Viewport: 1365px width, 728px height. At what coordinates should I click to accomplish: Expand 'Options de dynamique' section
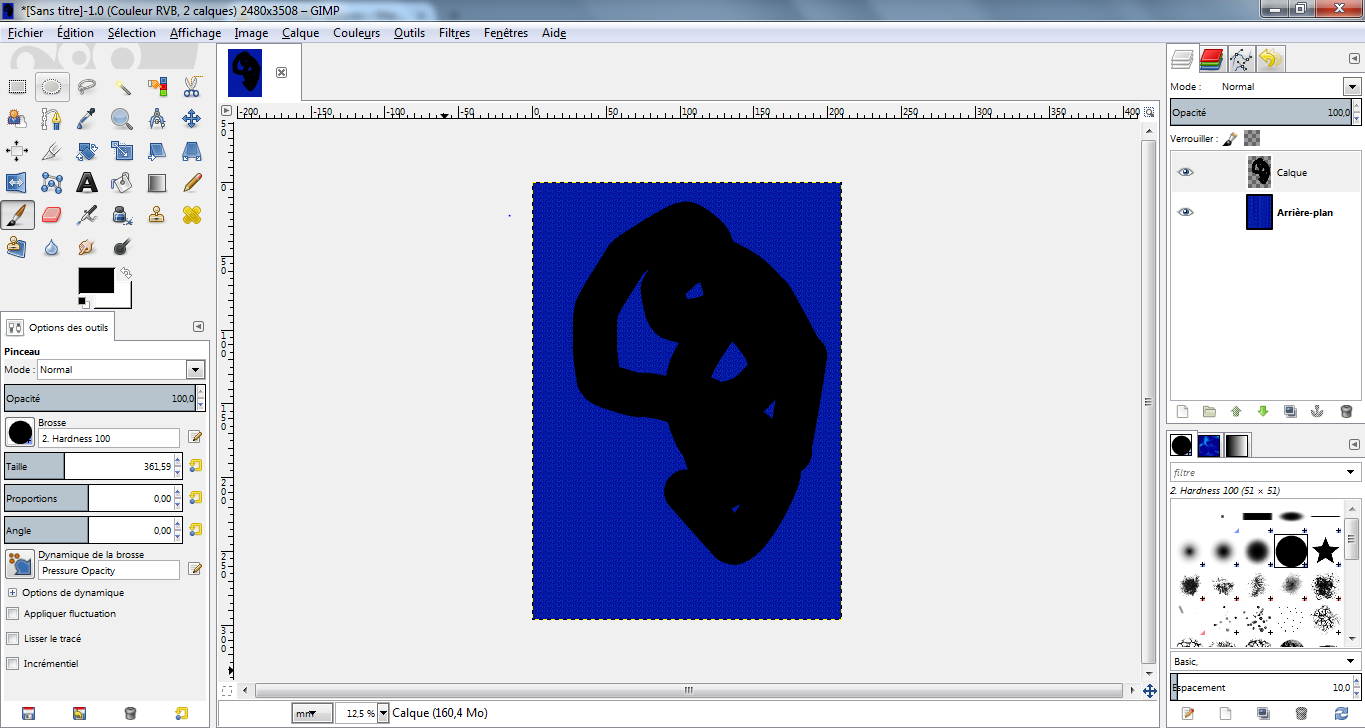click(x=12, y=593)
